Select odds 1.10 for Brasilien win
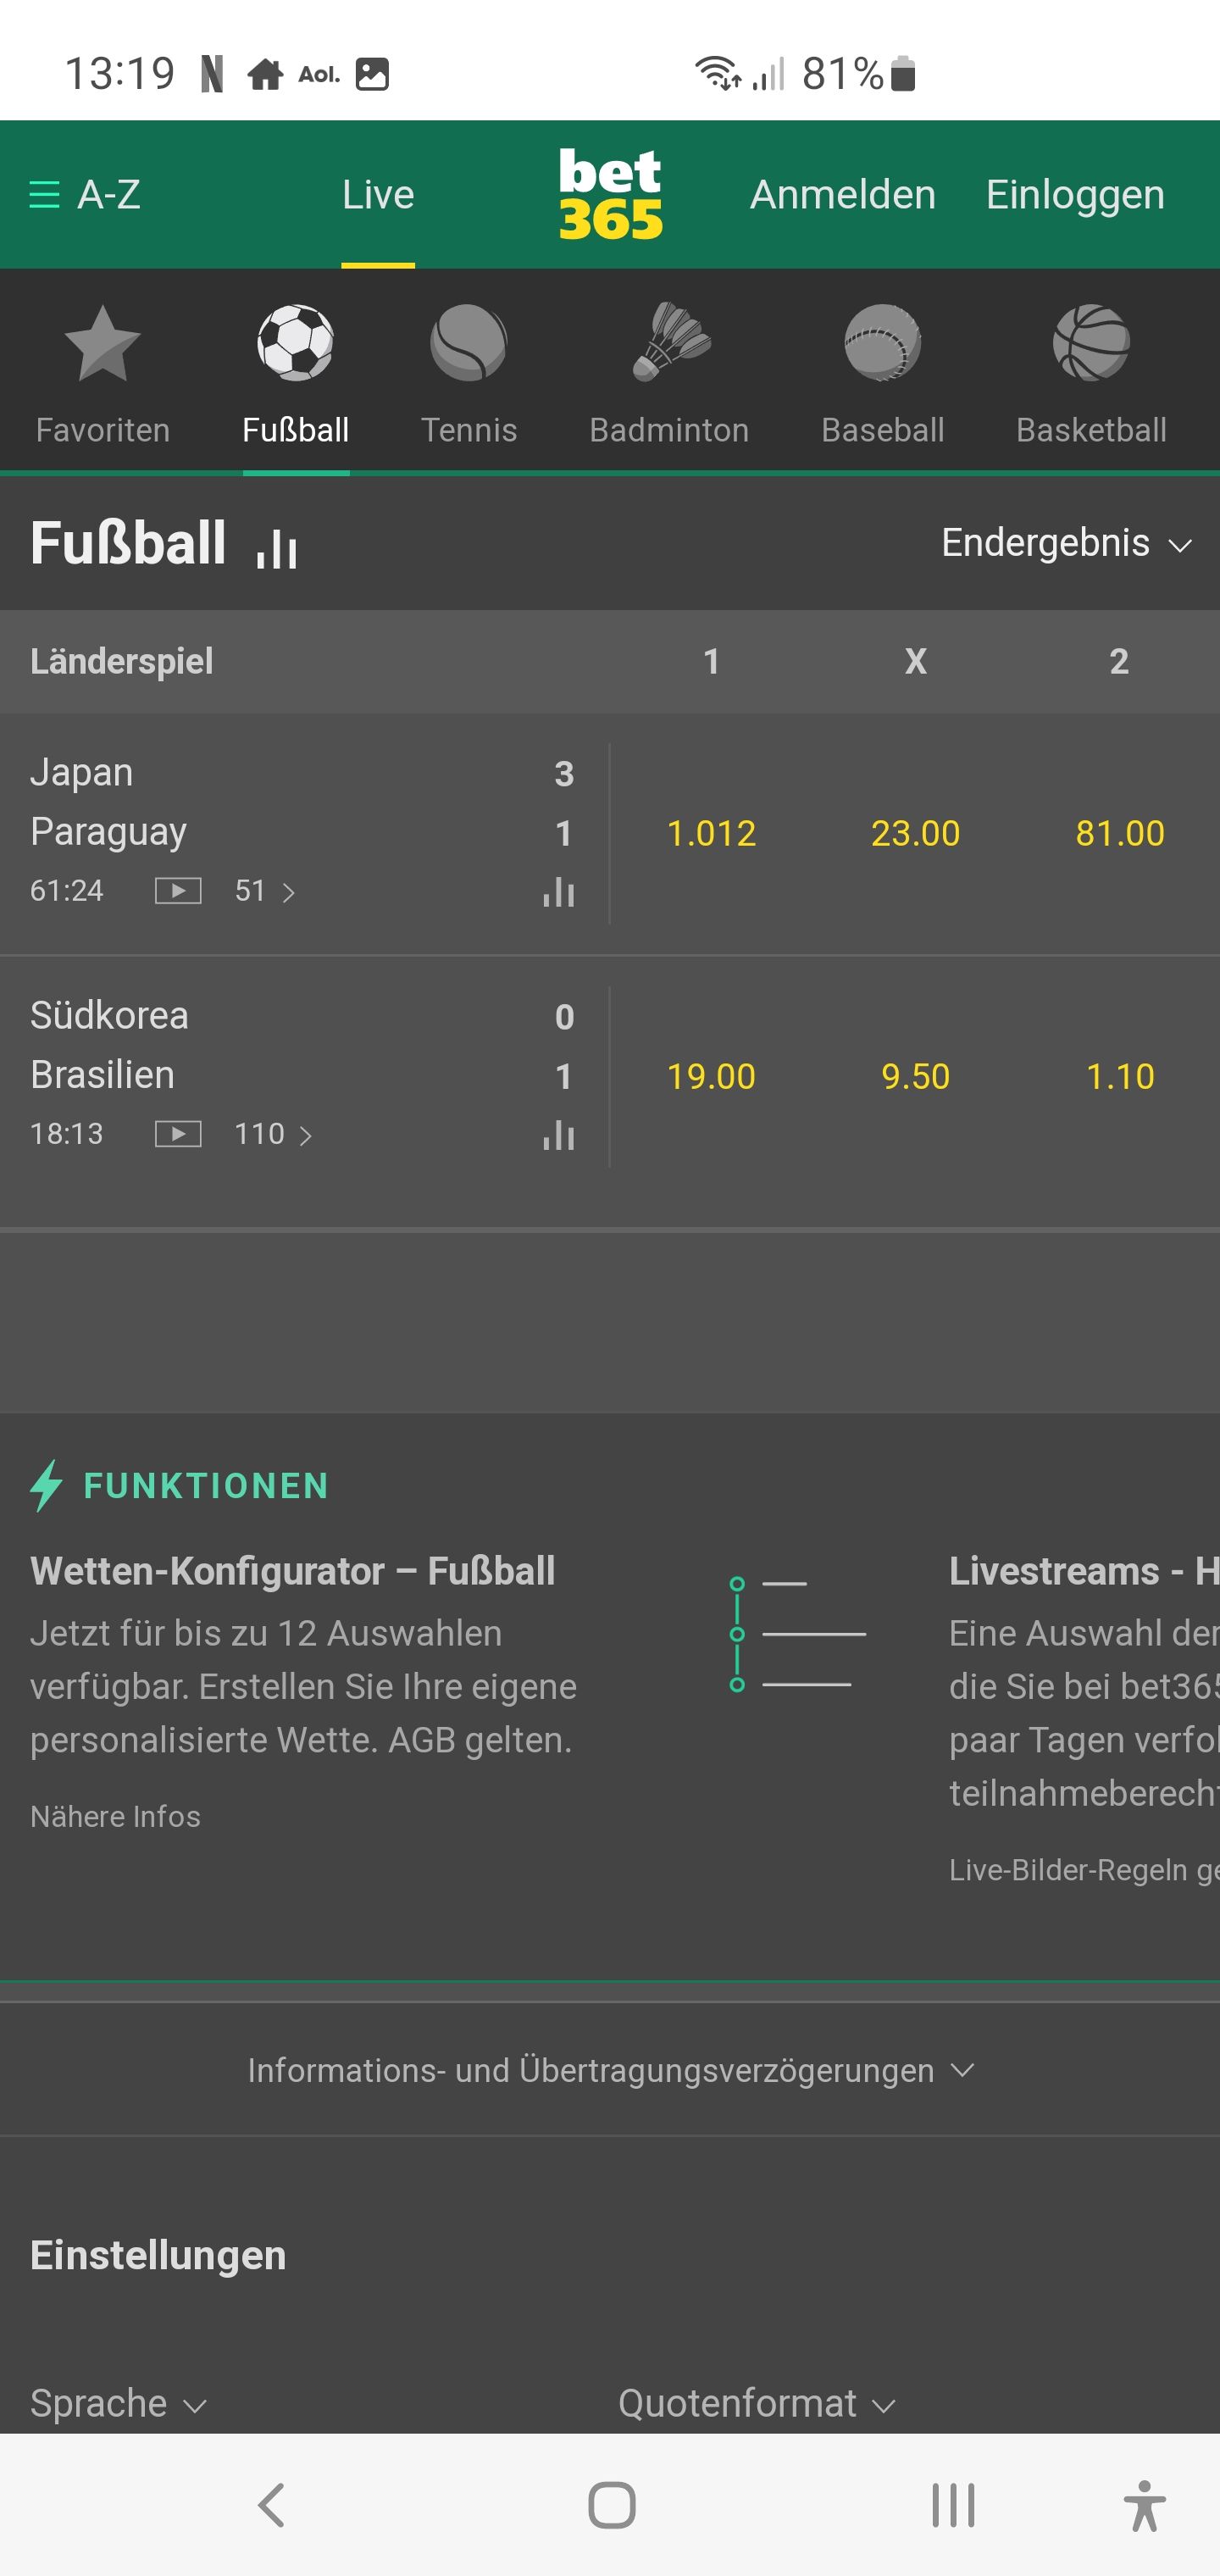This screenshot has width=1220, height=2576. pyautogui.click(x=1120, y=1076)
